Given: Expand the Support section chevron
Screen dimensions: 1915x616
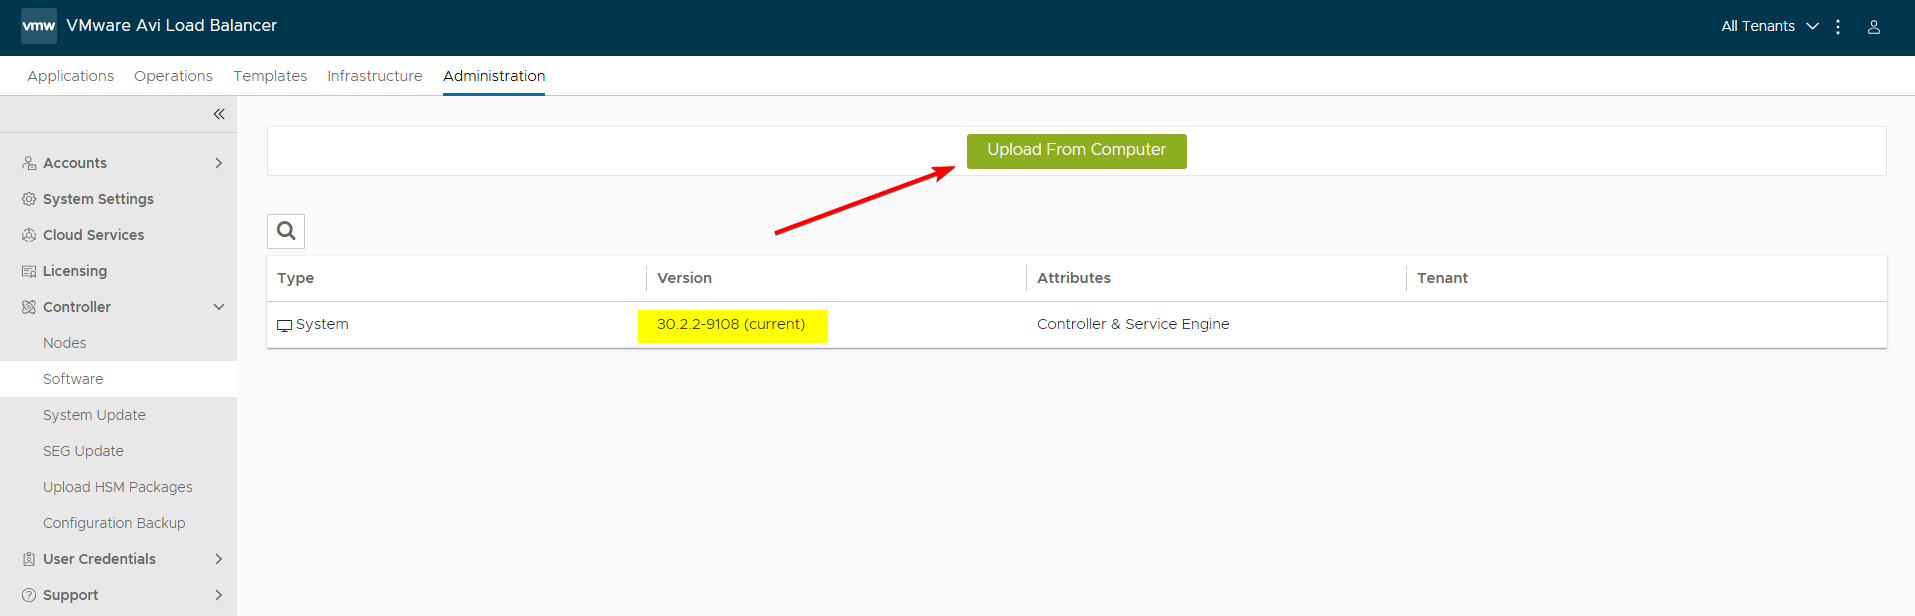Looking at the screenshot, I should coord(219,595).
